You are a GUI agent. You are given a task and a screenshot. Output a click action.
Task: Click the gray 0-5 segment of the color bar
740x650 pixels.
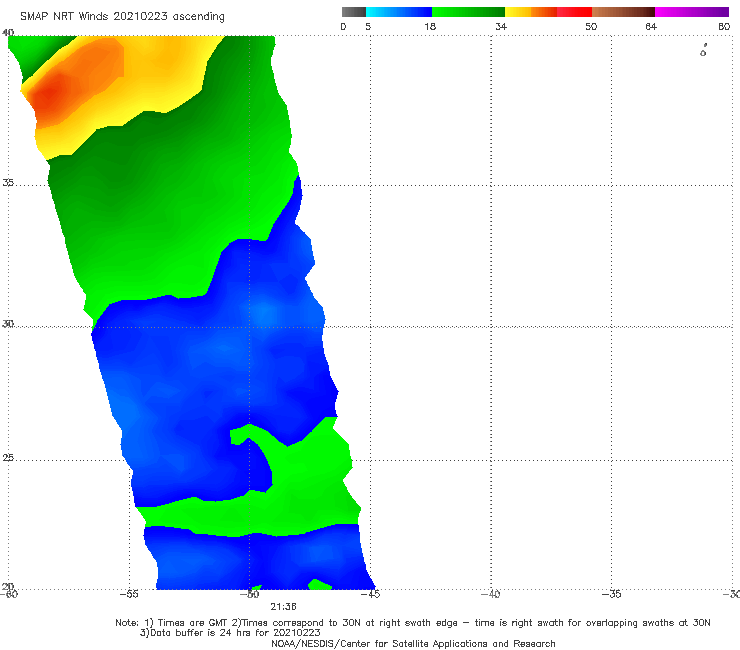[354, 12]
